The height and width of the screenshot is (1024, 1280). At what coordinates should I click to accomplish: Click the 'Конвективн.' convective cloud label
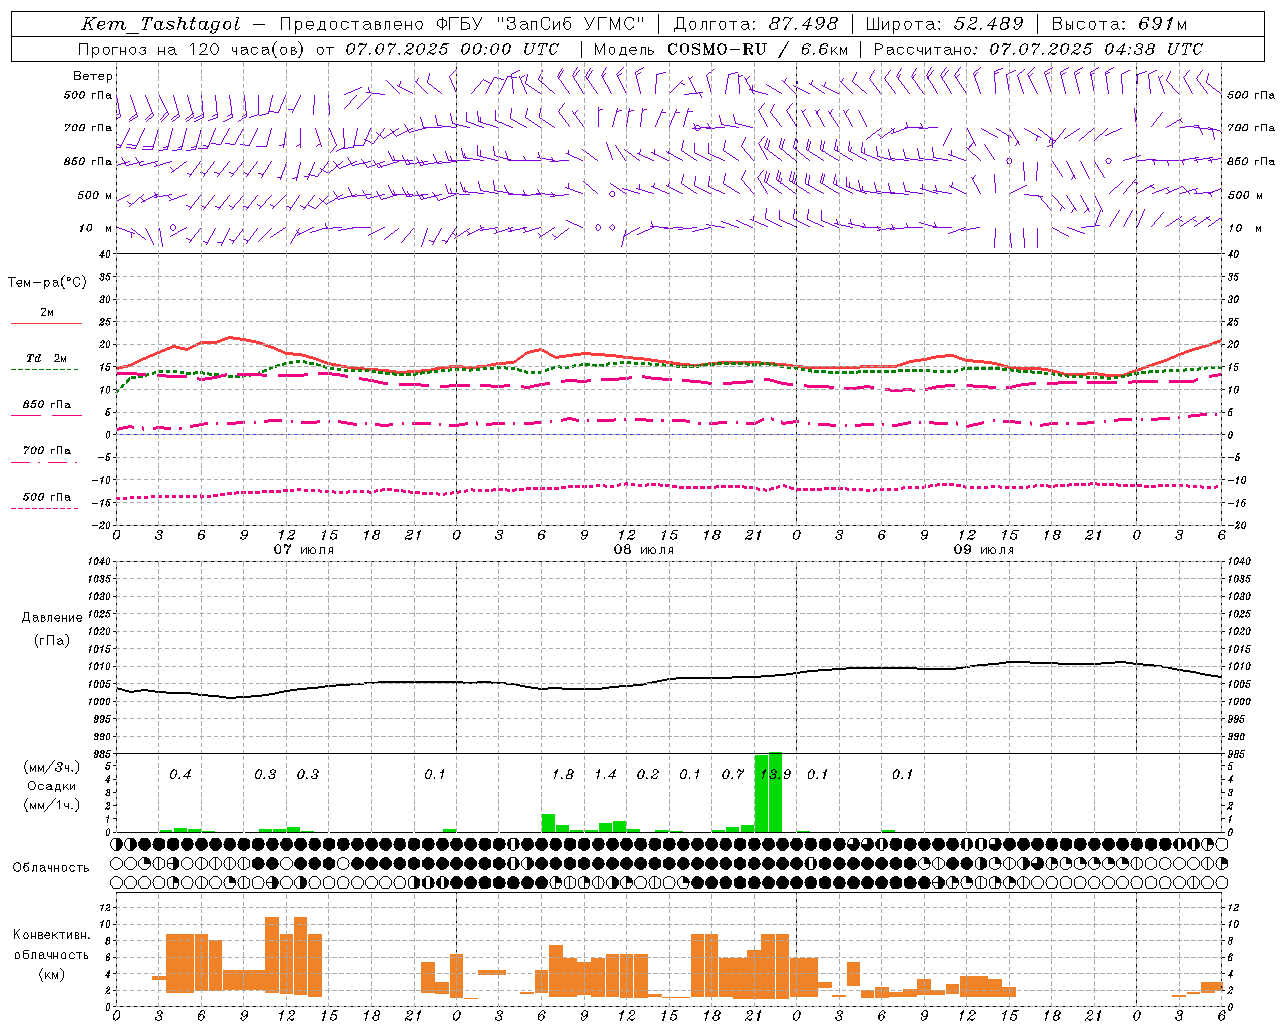(x=52, y=935)
